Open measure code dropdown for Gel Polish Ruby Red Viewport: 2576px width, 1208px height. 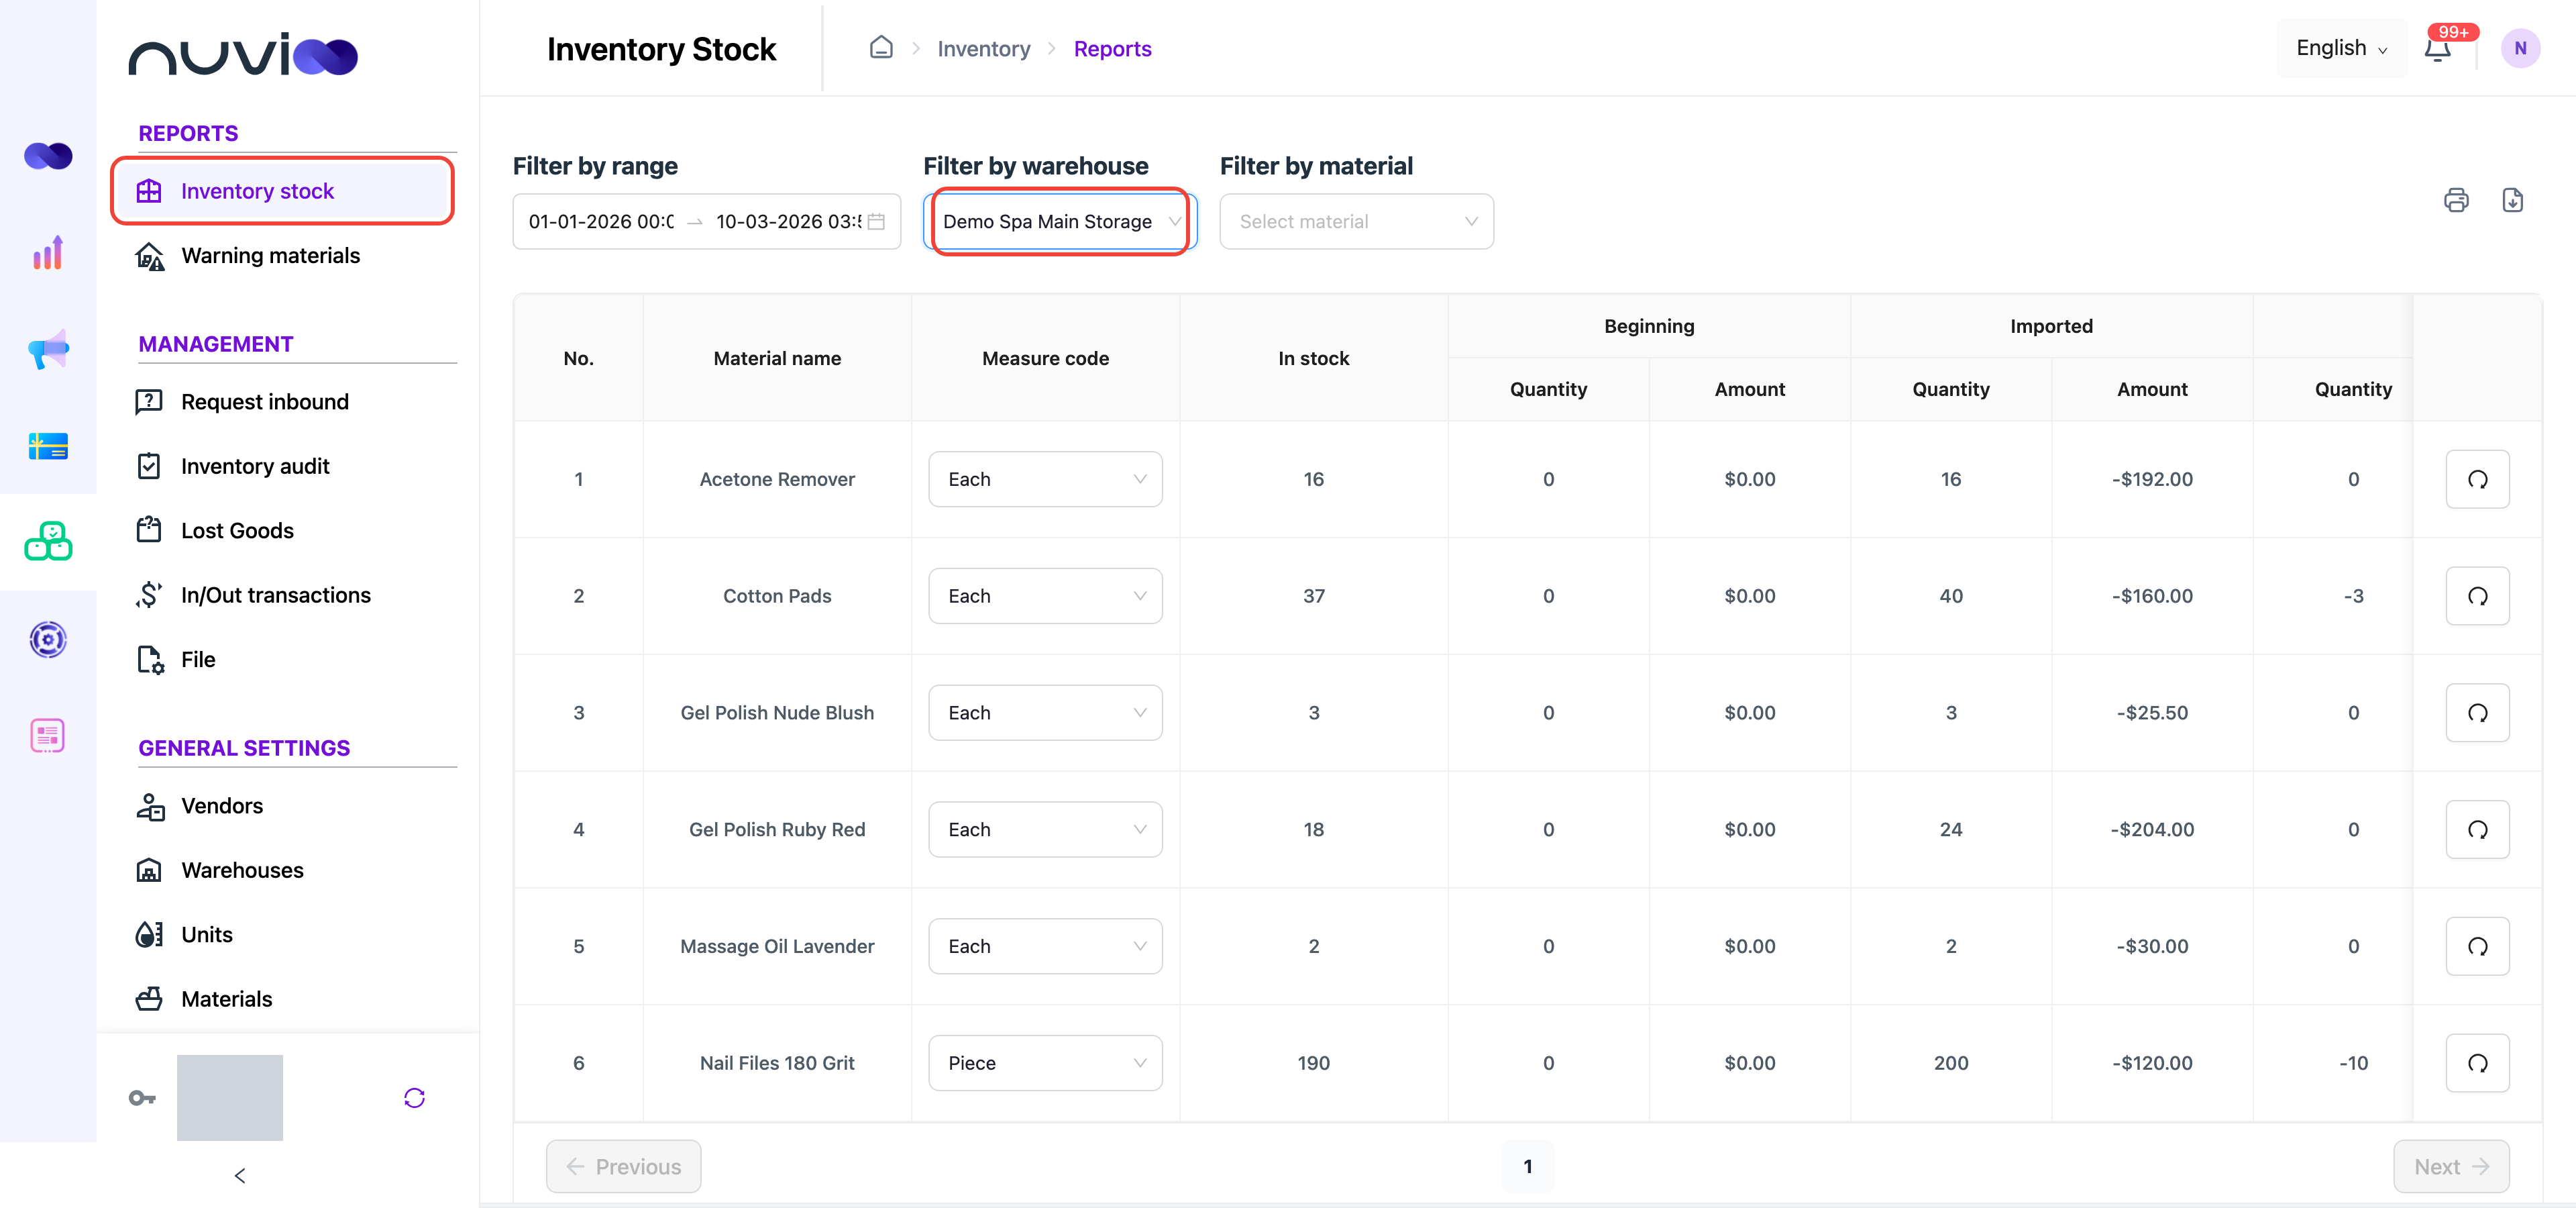pos(1045,830)
